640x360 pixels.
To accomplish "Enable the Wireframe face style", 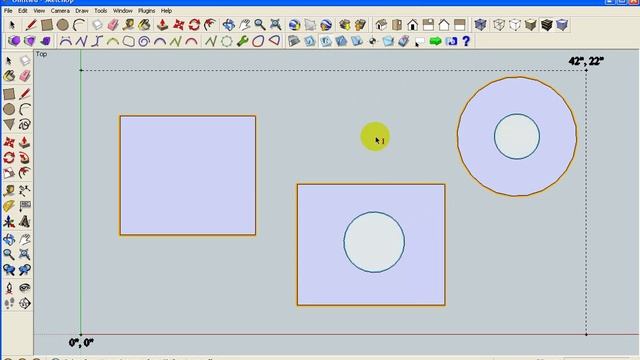I will (499, 25).
